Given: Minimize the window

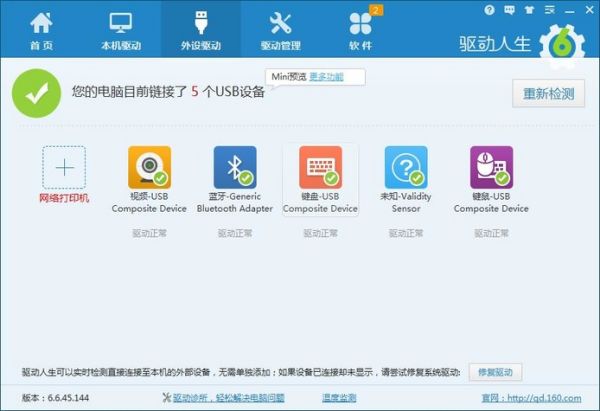Looking at the screenshot, I should click(x=569, y=11).
